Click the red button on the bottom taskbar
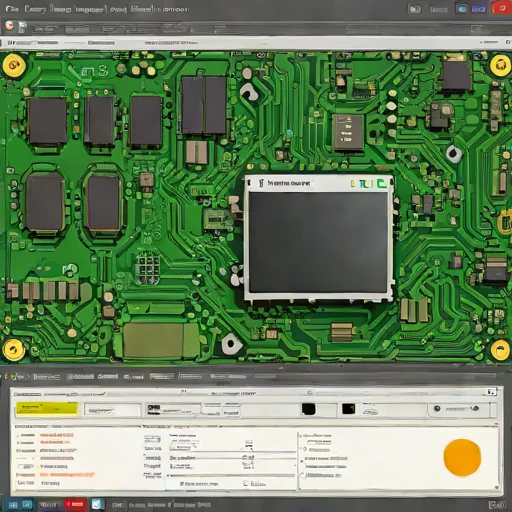The image size is (512, 512). [75, 504]
